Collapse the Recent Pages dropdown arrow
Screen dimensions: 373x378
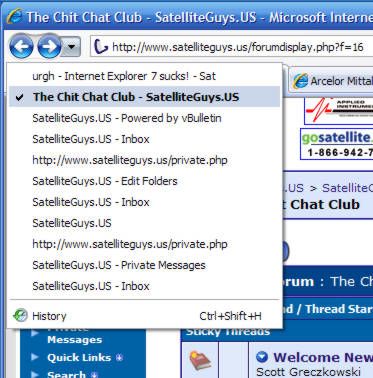[x=71, y=47]
